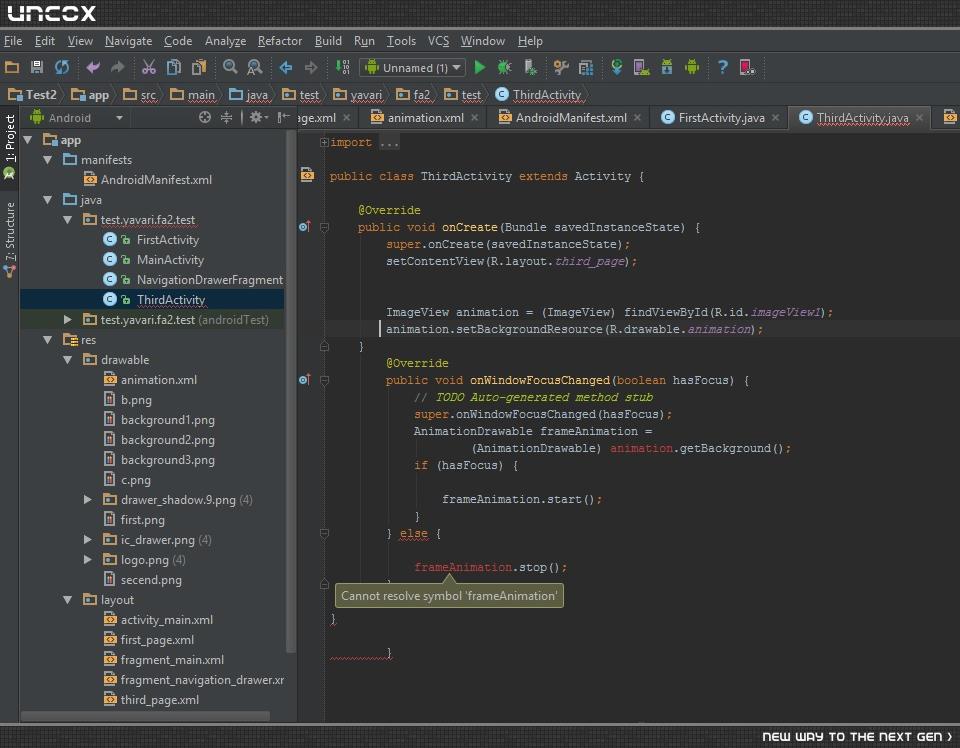Viewport: 960px width, 748px height.
Task: Start debugging with the green bug icon
Action: coord(504,67)
